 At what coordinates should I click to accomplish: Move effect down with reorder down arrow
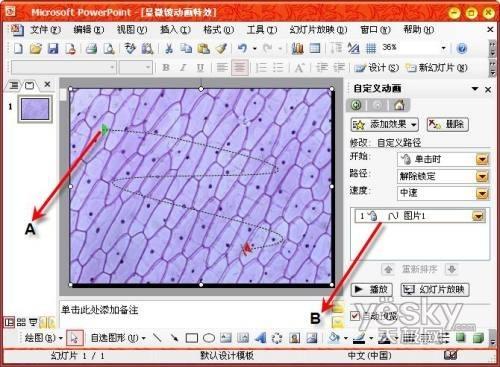tap(452, 269)
